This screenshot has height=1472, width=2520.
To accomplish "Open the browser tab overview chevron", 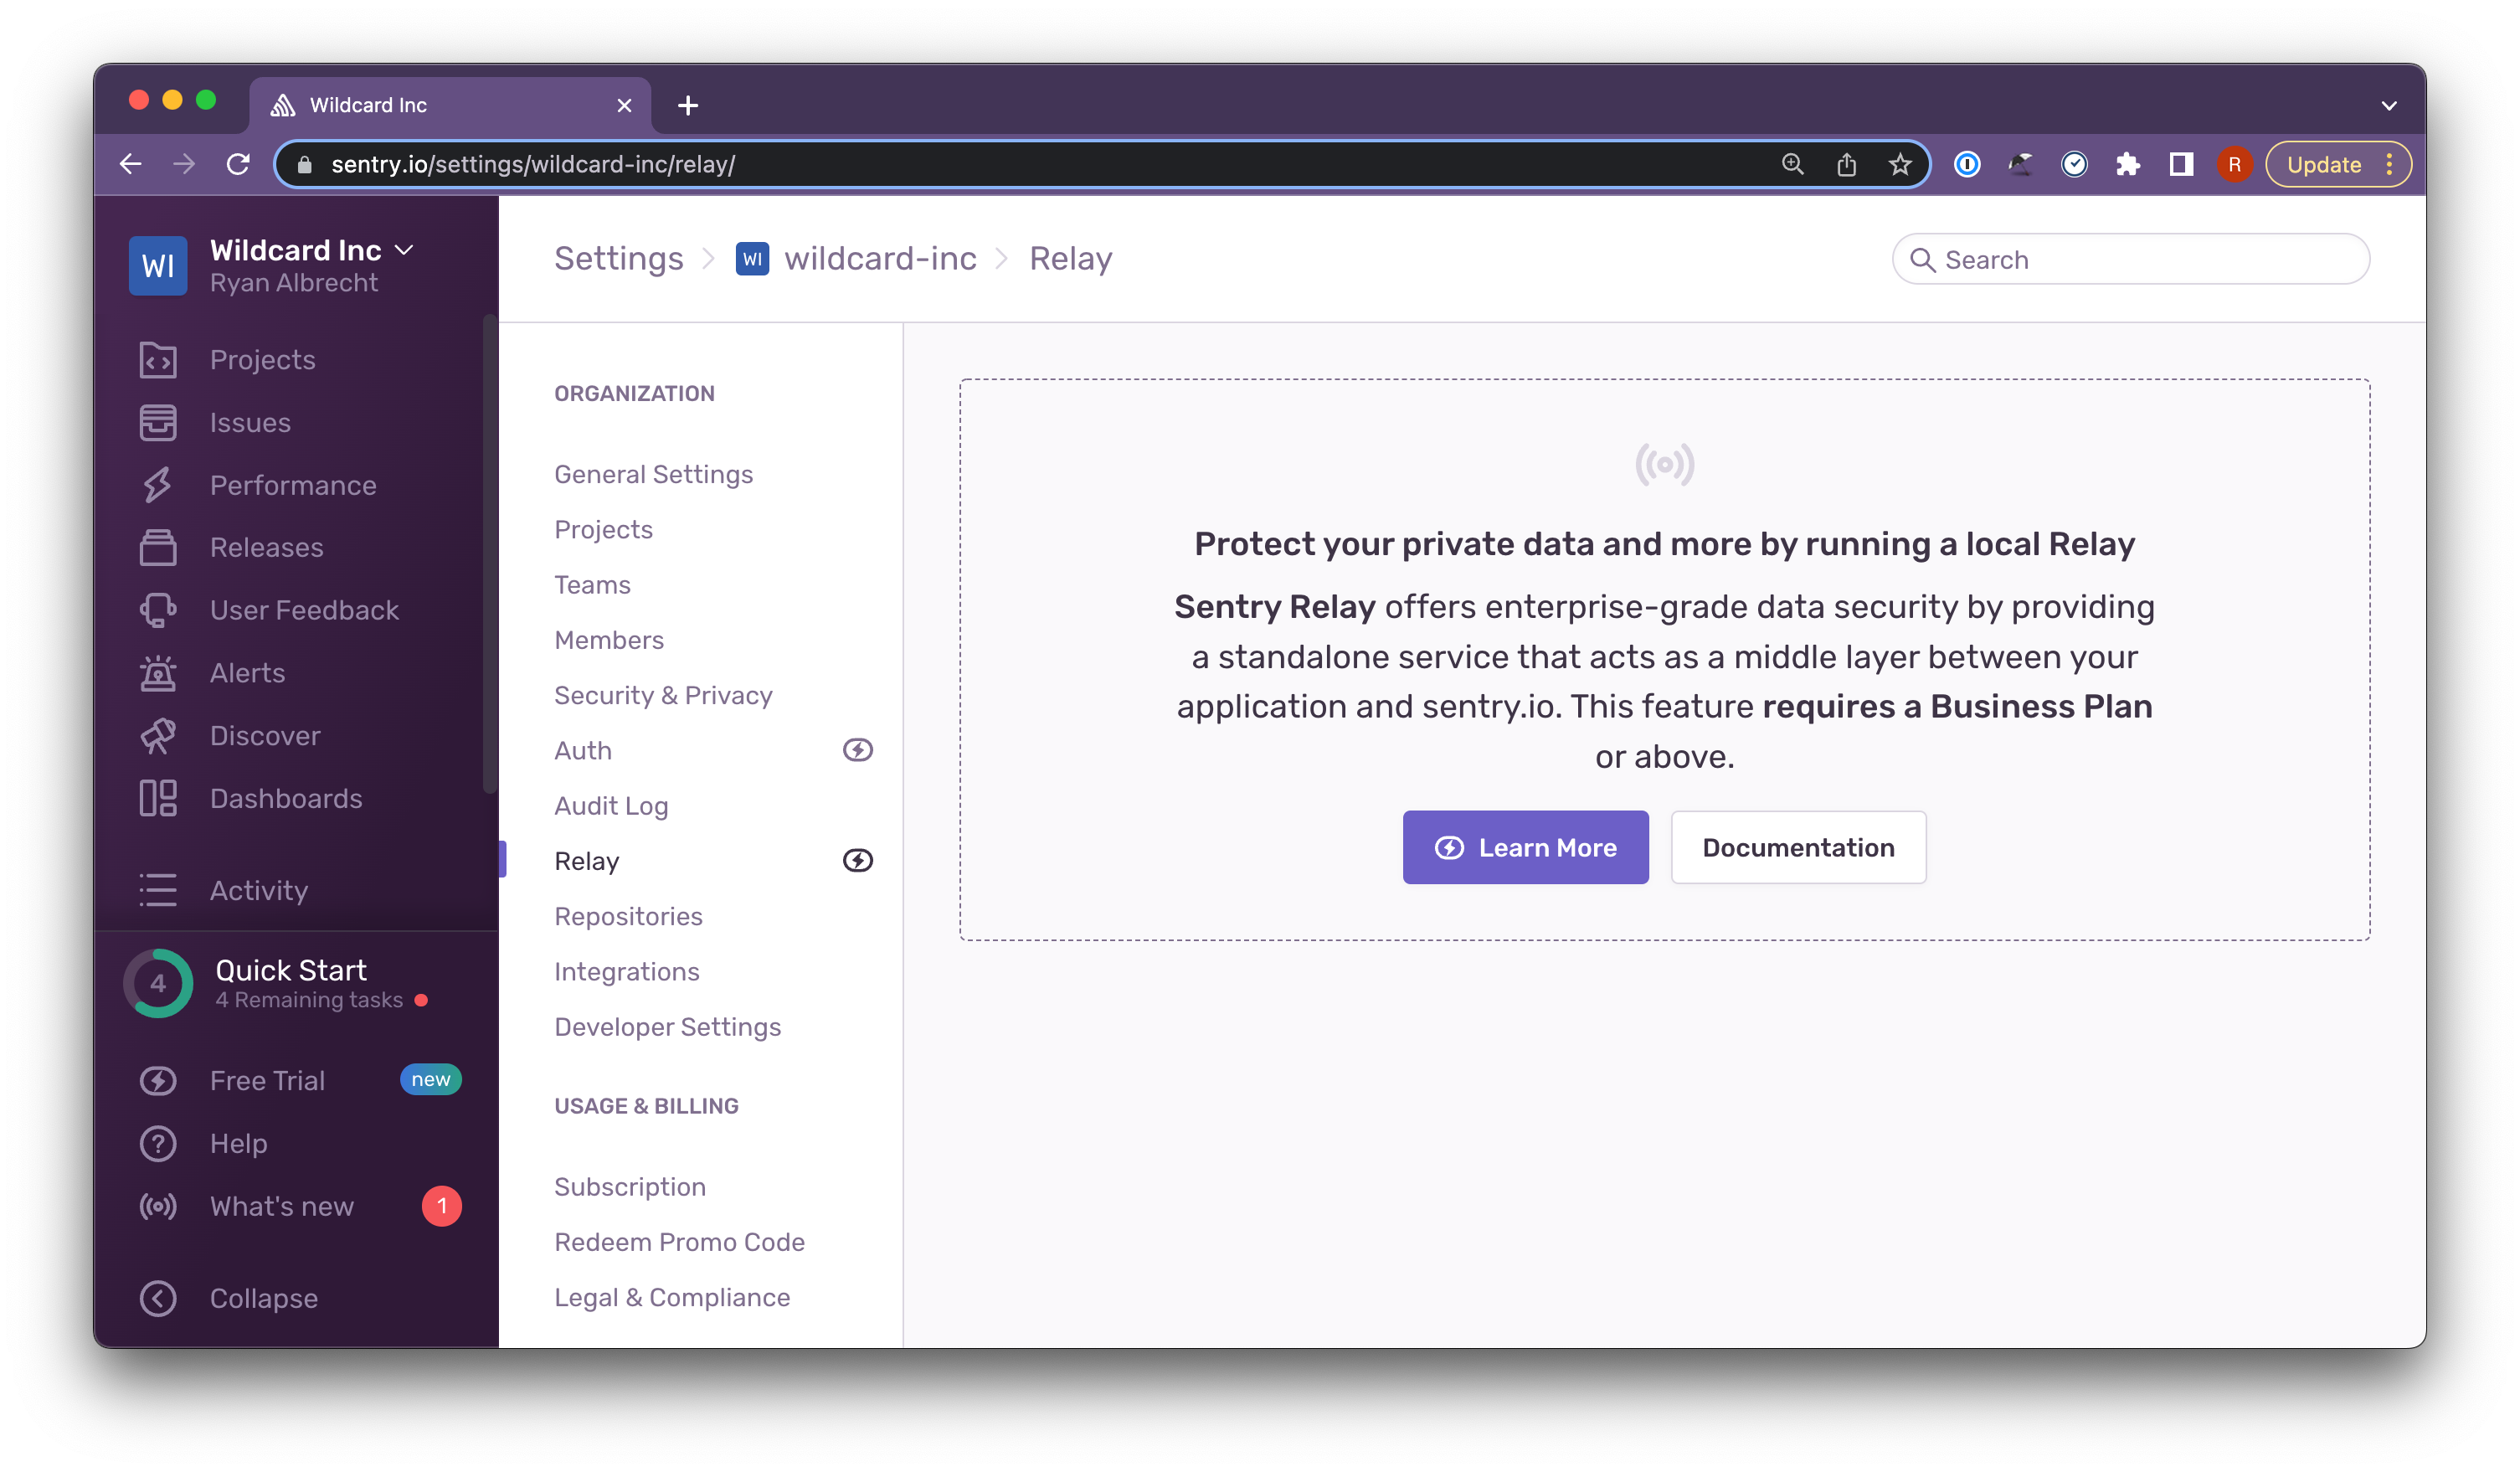I will [x=2390, y=105].
